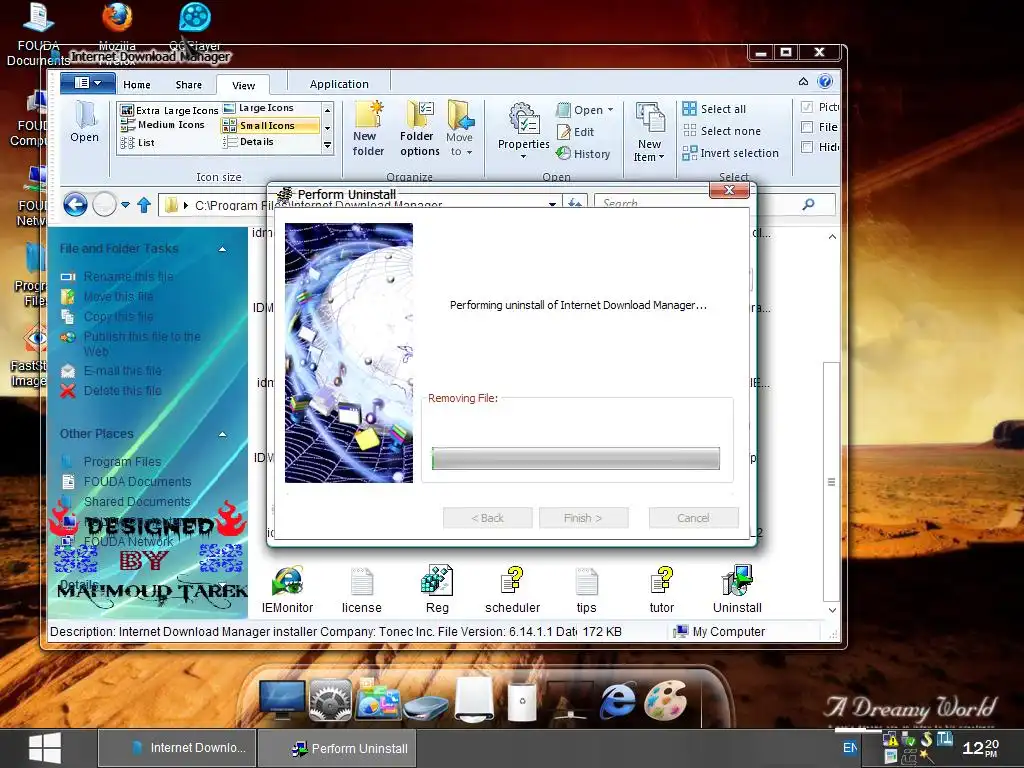Choose the List view
Screen dimensions: 1024x768
coord(138,142)
